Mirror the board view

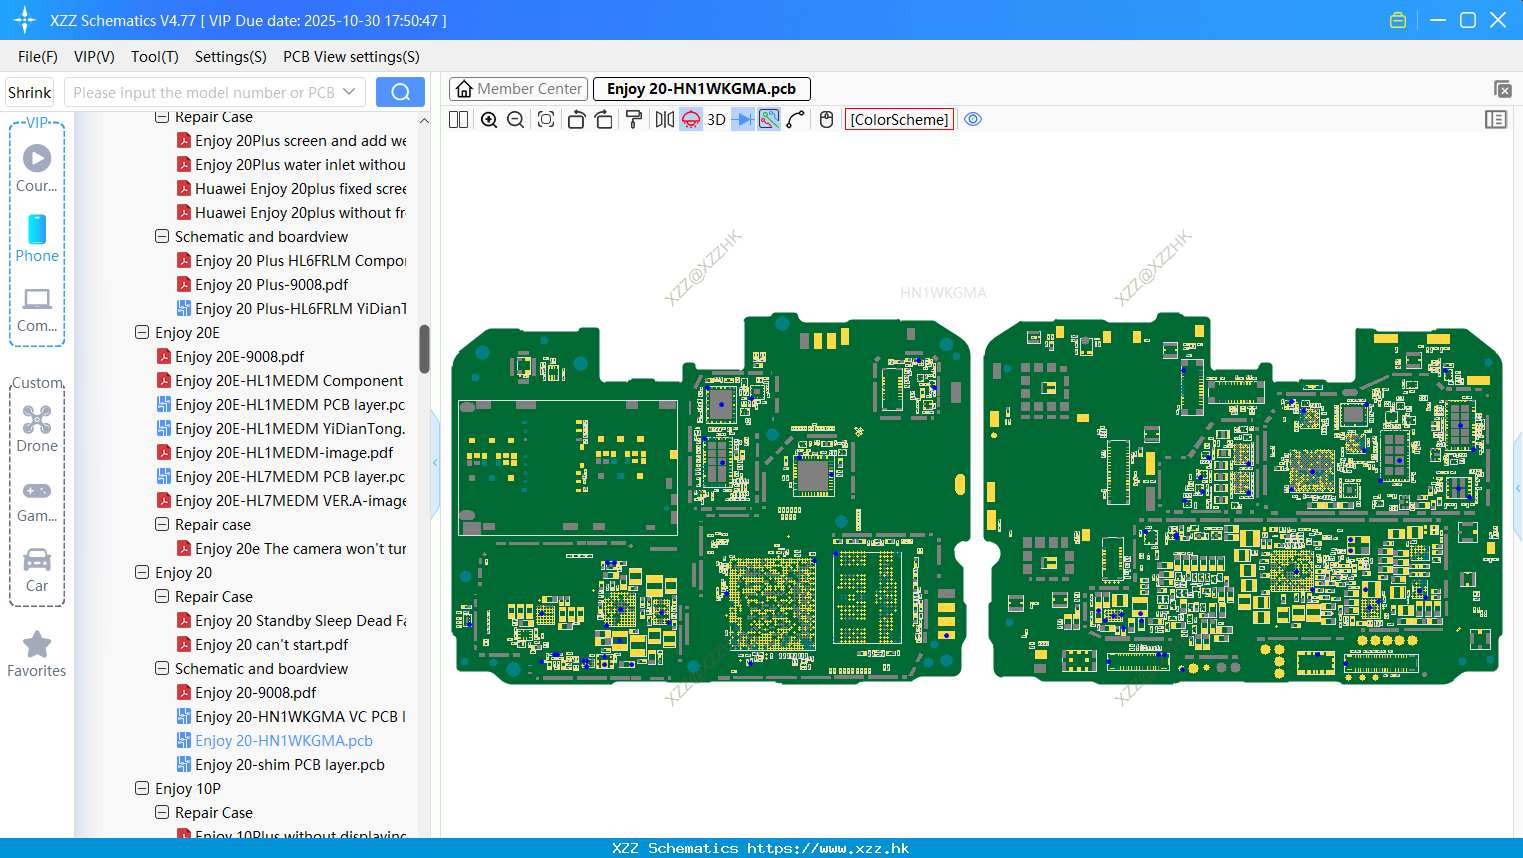point(664,120)
